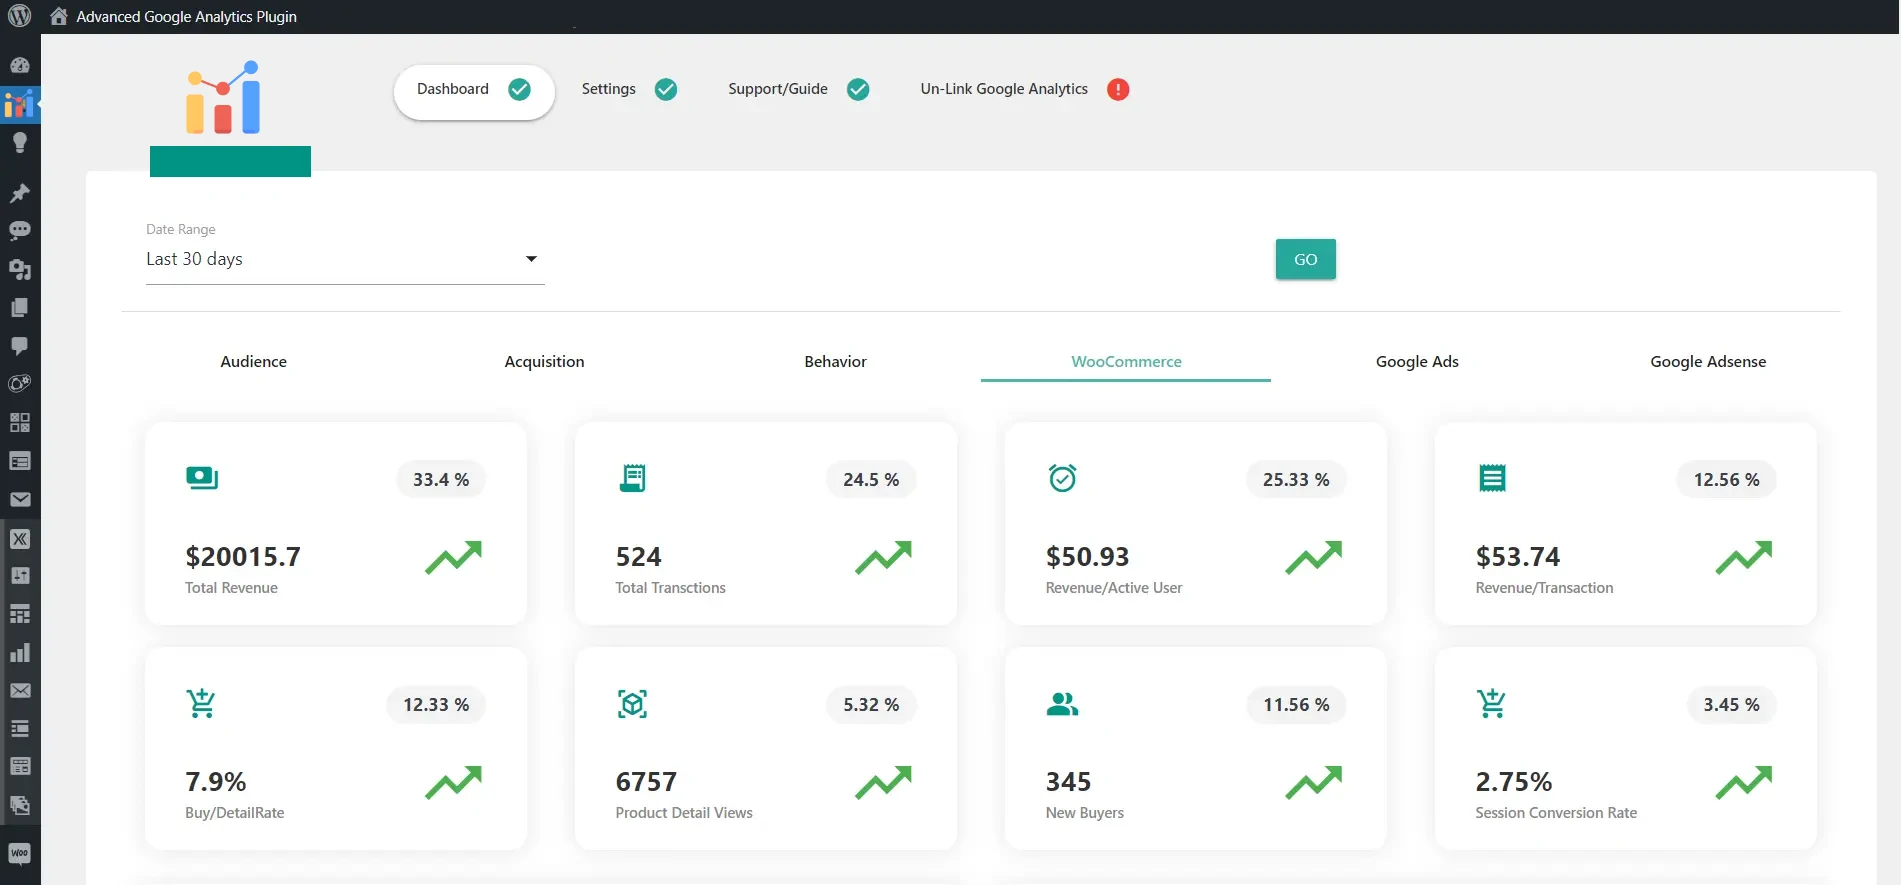
Task: Switch to the Google Ads tab
Action: (1416, 362)
